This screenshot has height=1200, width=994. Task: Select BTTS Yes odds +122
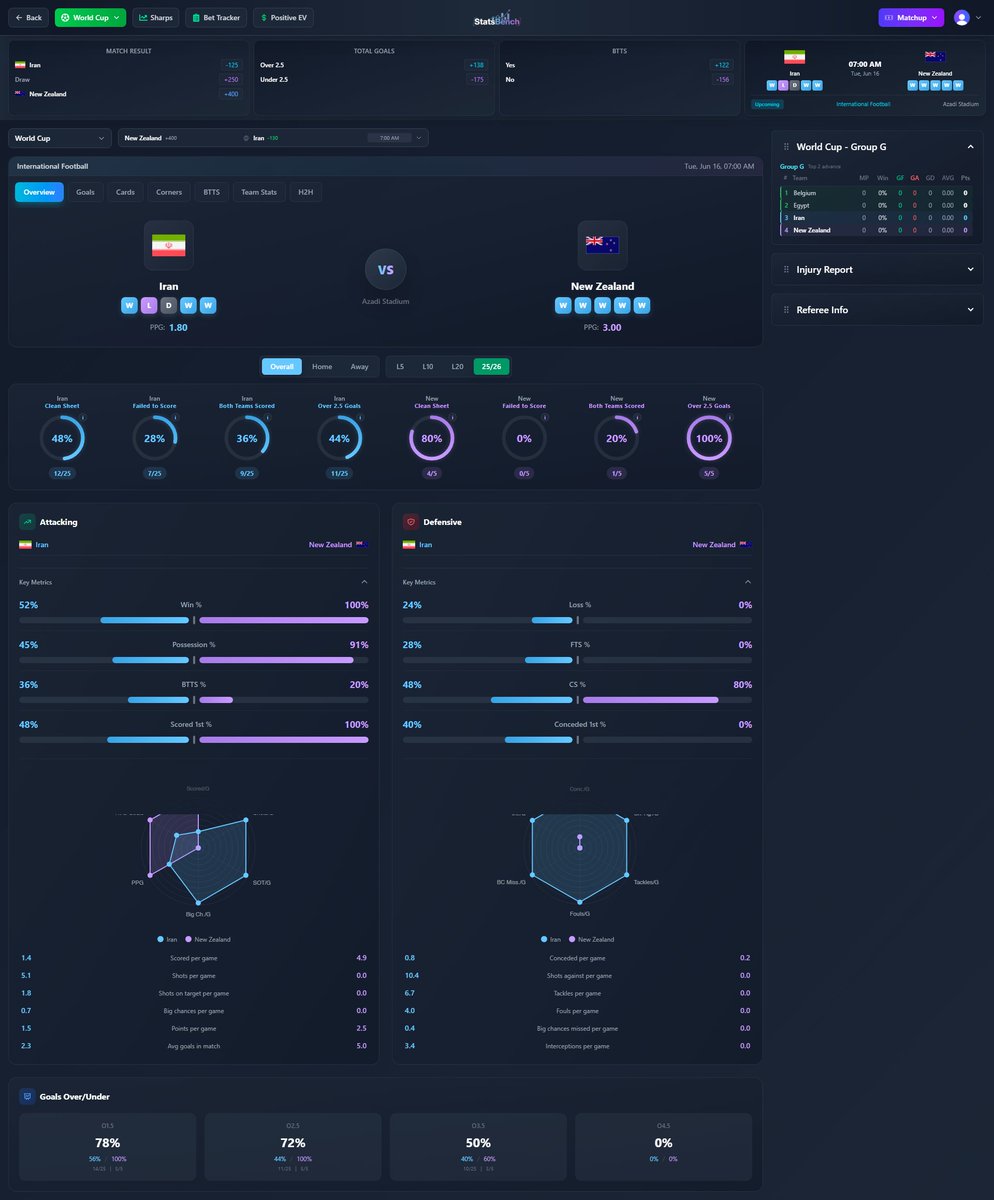[x=721, y=65]
